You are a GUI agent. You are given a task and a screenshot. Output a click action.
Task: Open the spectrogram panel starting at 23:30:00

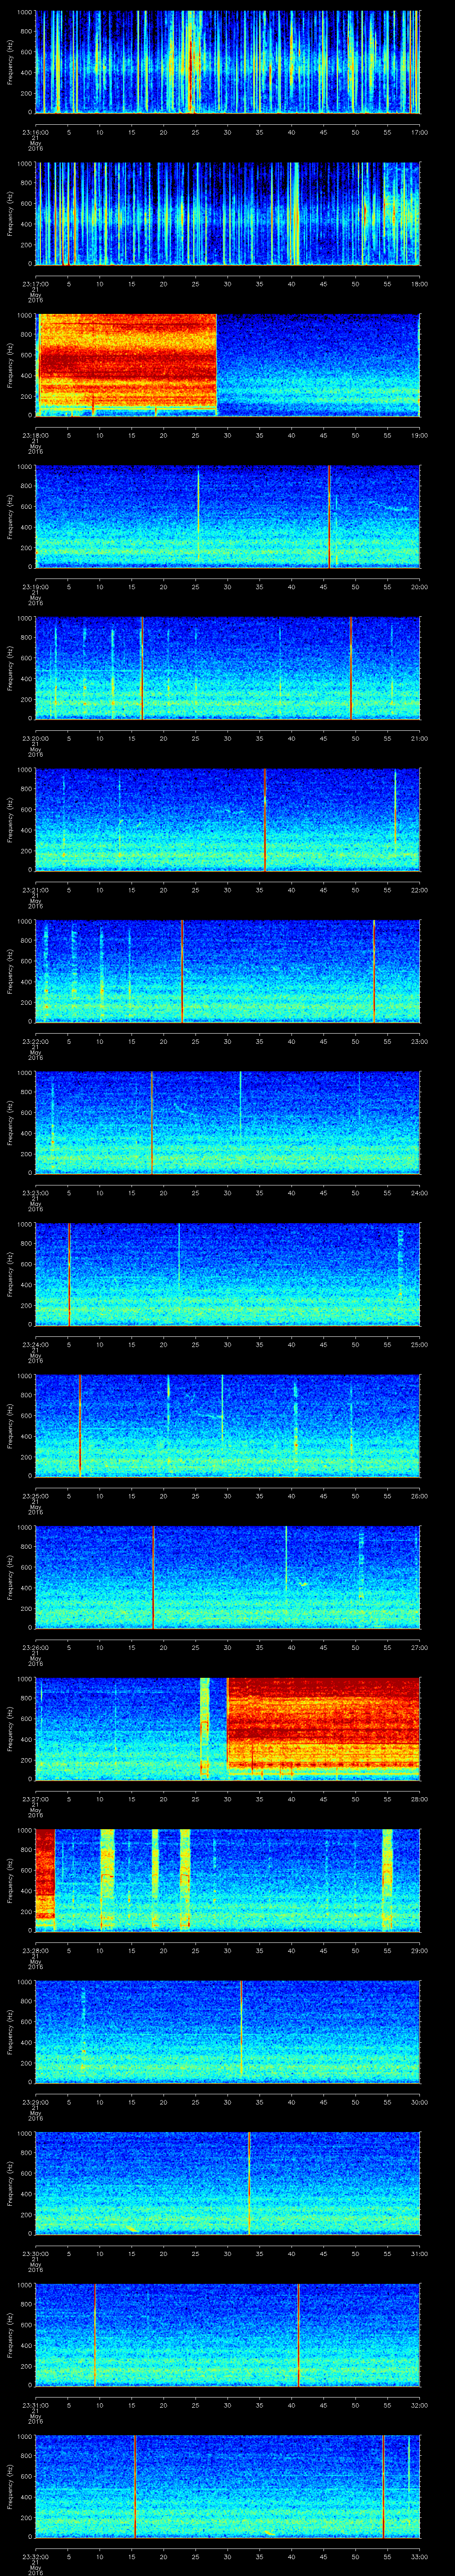pyautogui.click(x=227, y=2184)
